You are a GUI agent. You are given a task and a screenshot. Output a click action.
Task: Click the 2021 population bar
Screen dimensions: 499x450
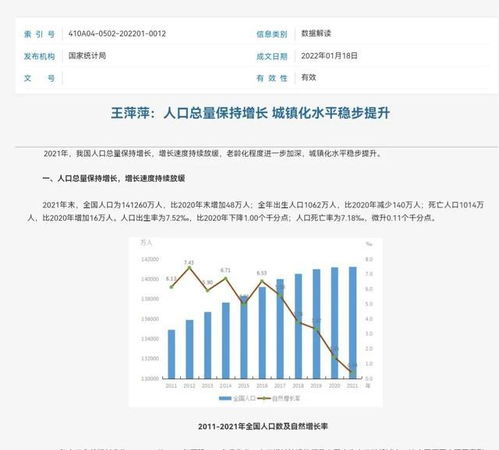(353, 323)
